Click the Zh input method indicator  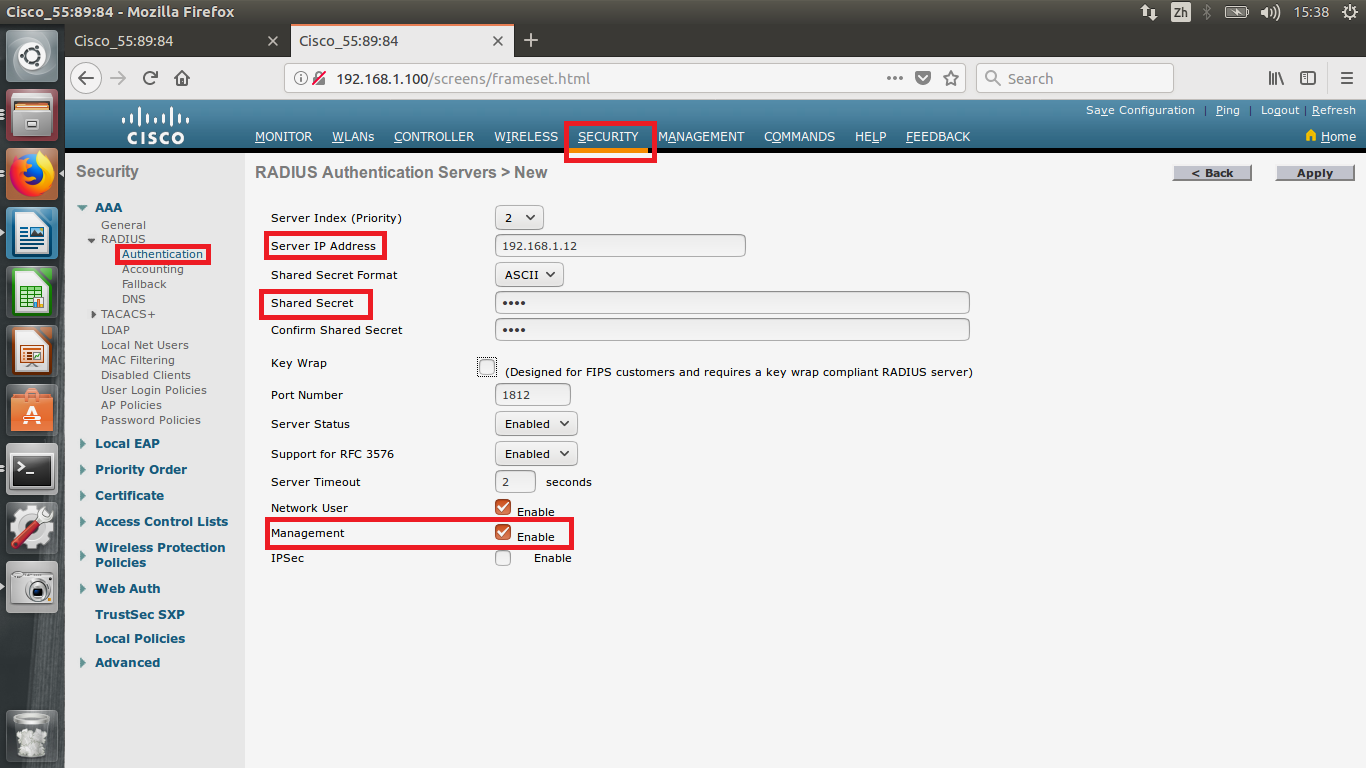pos(1181,12)
